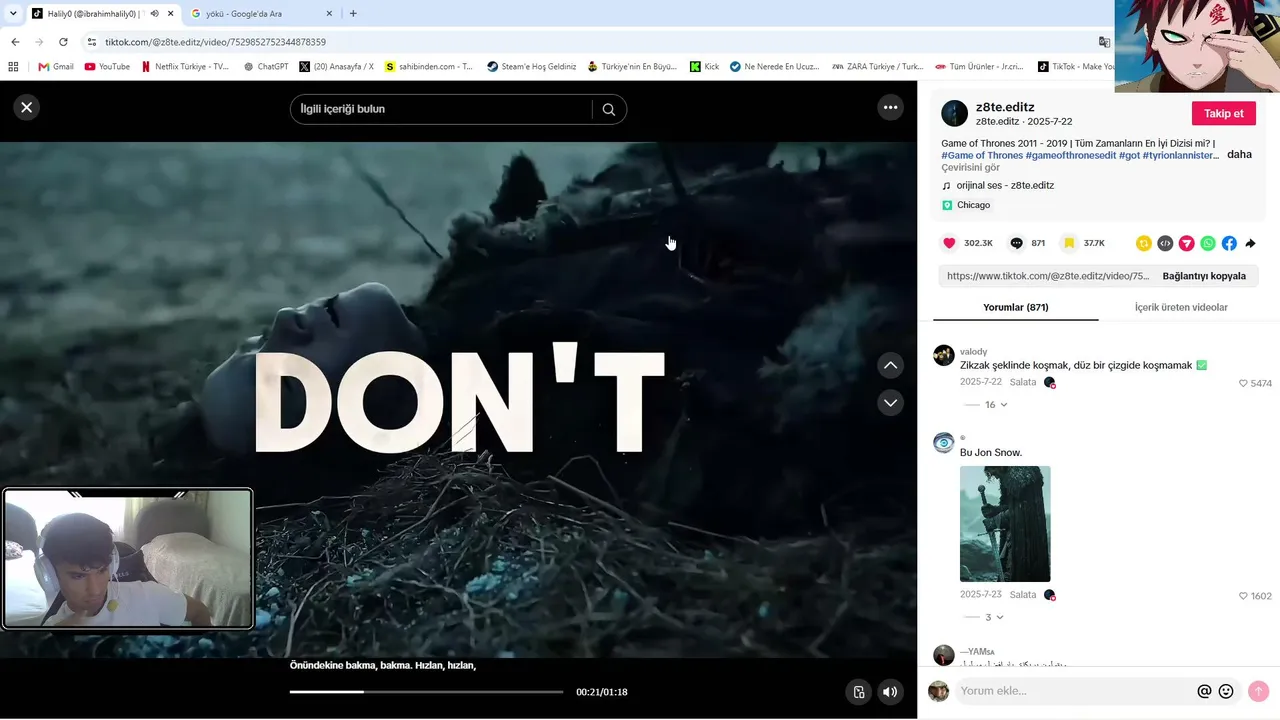This screenshot has width=1280, height=720.
Task: Select the 'Yorumlar (871)' tab
Action: click(1016, 308)
